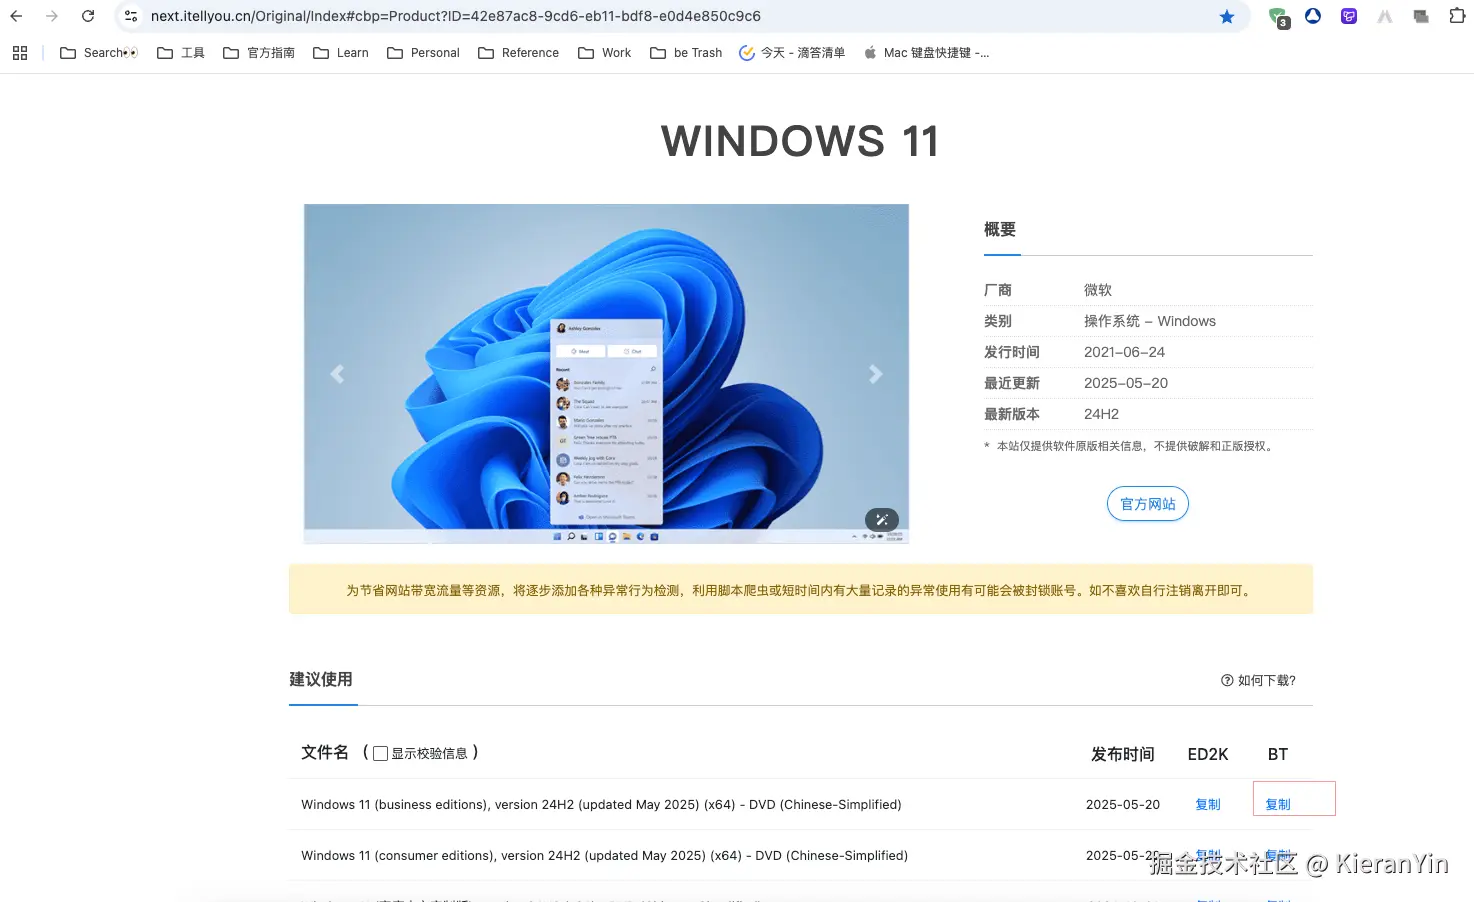Screen dimensions: 1474x902
Task: Open the 如何下载? help link
Action: coord(1258,680)
